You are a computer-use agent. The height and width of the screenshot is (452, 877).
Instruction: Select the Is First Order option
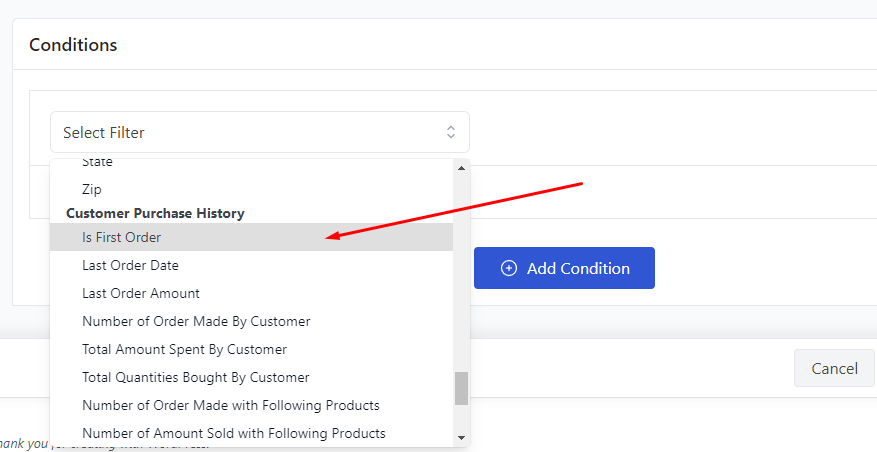click(x=251, y=237)
